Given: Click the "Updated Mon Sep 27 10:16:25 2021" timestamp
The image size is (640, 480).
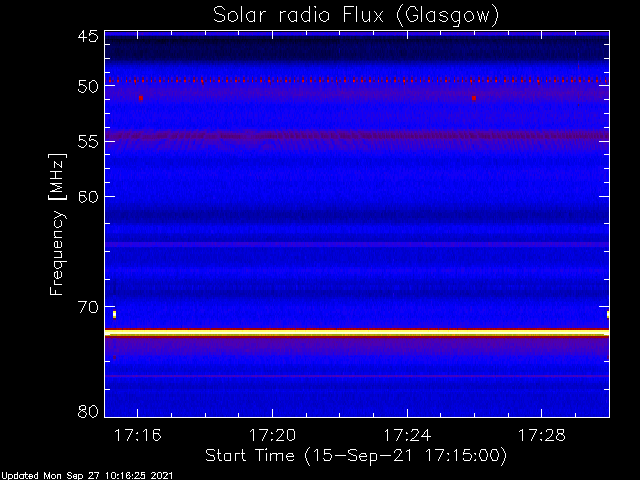Looking at the screenshot, I should [87, 476].
